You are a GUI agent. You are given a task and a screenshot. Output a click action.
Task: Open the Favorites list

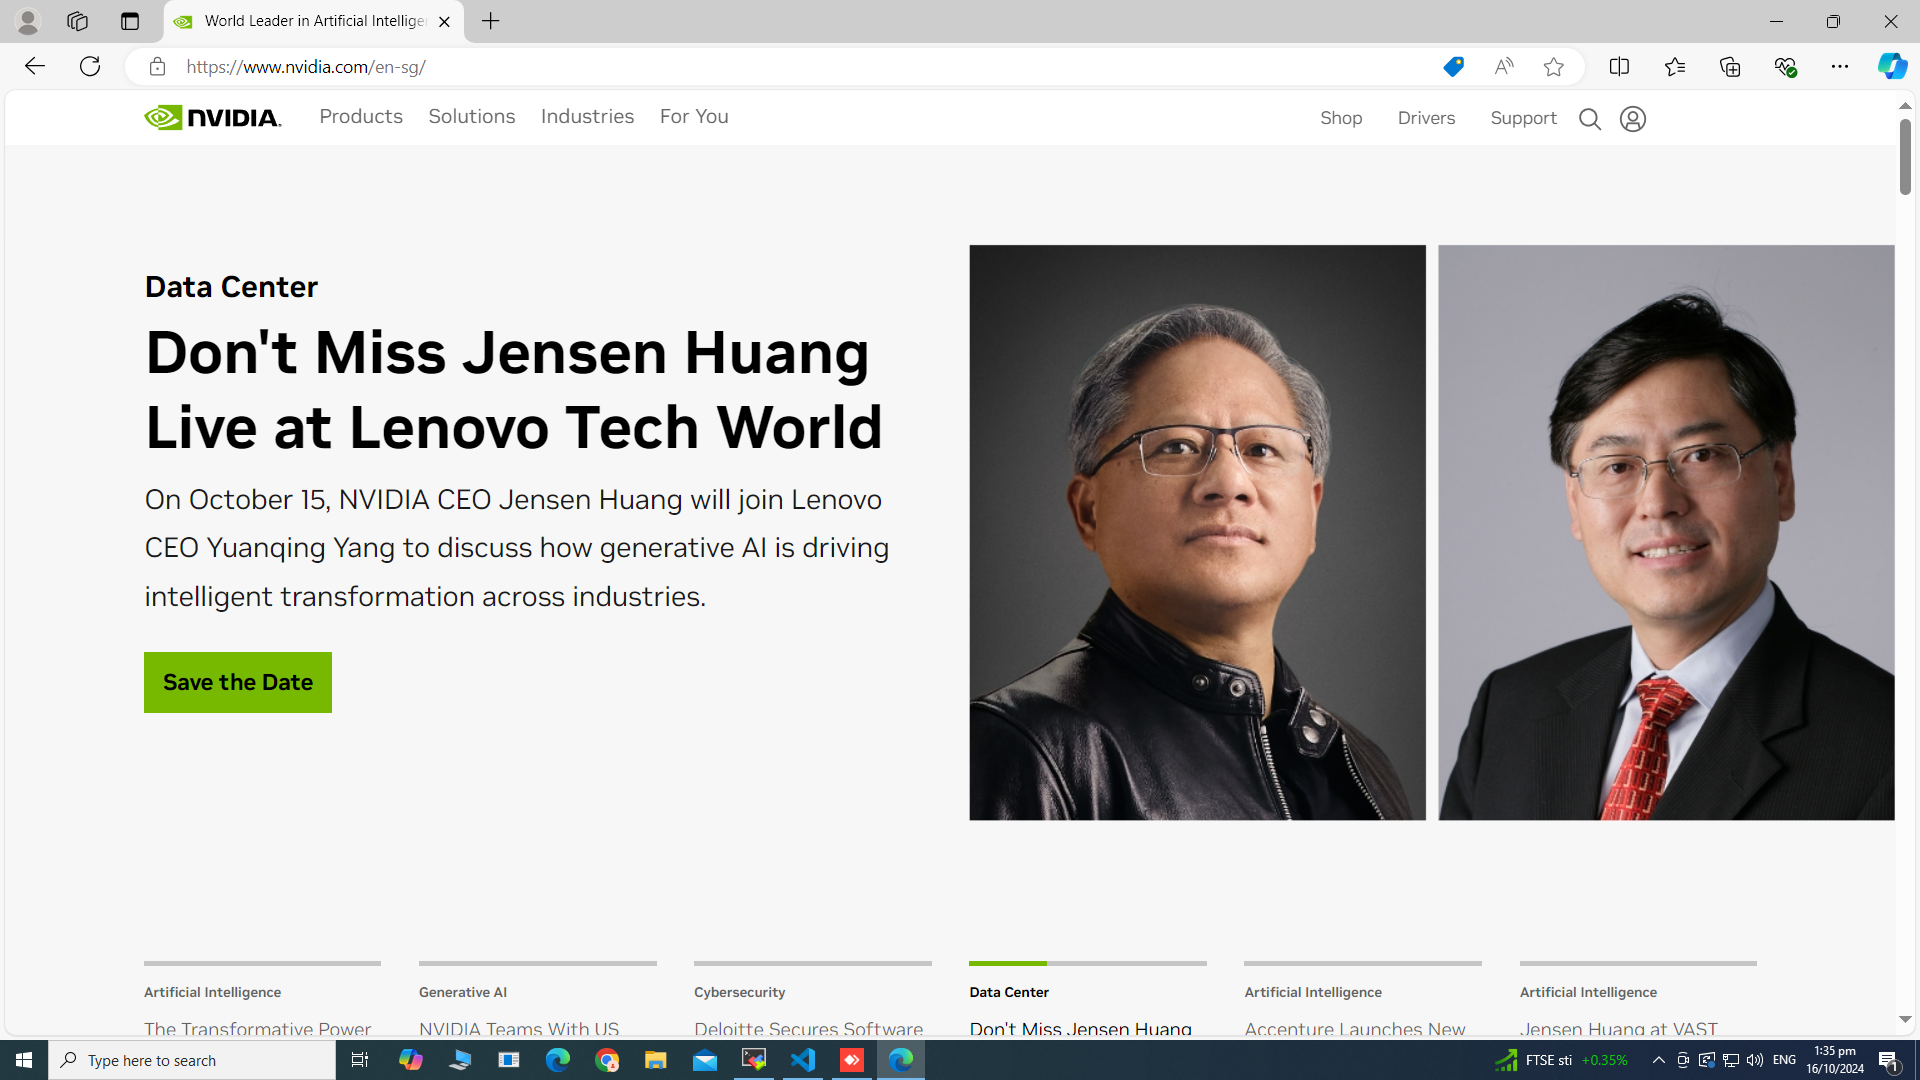click(x=1674, y=66)
